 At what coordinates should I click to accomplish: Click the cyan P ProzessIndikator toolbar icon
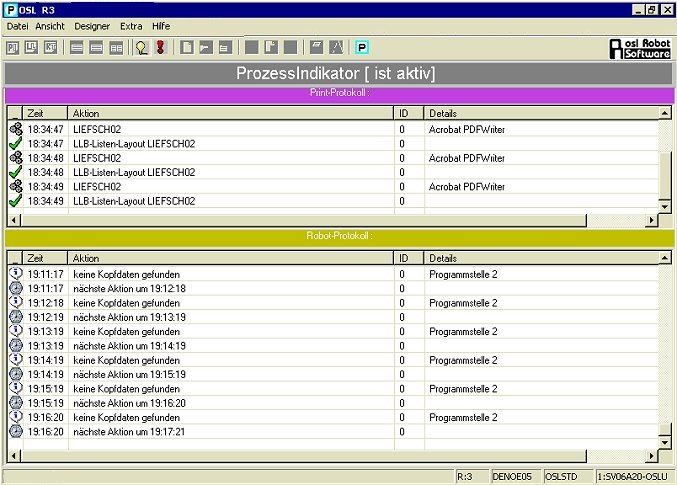tap(362, 48)
